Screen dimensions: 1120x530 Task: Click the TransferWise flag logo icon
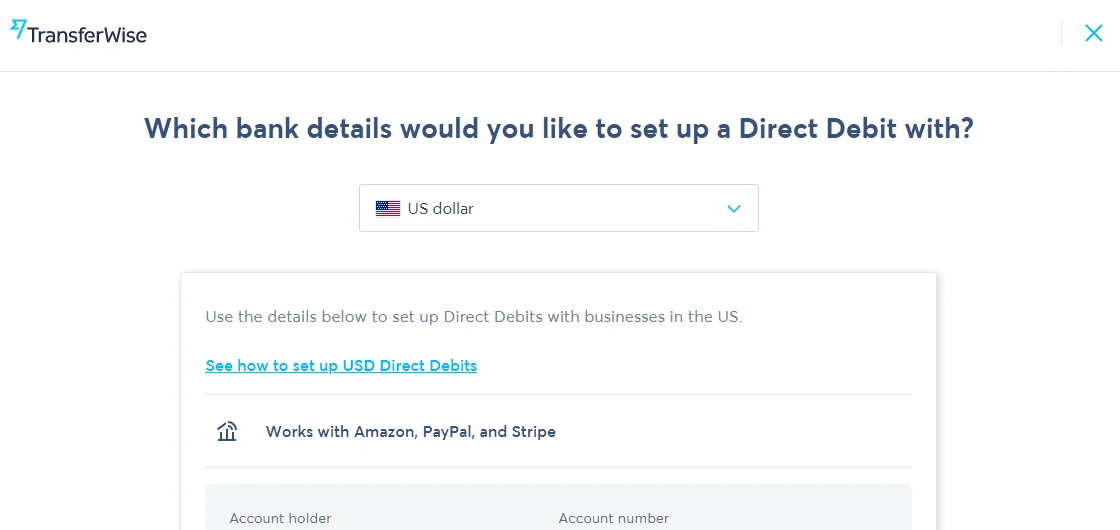[18, 29]
